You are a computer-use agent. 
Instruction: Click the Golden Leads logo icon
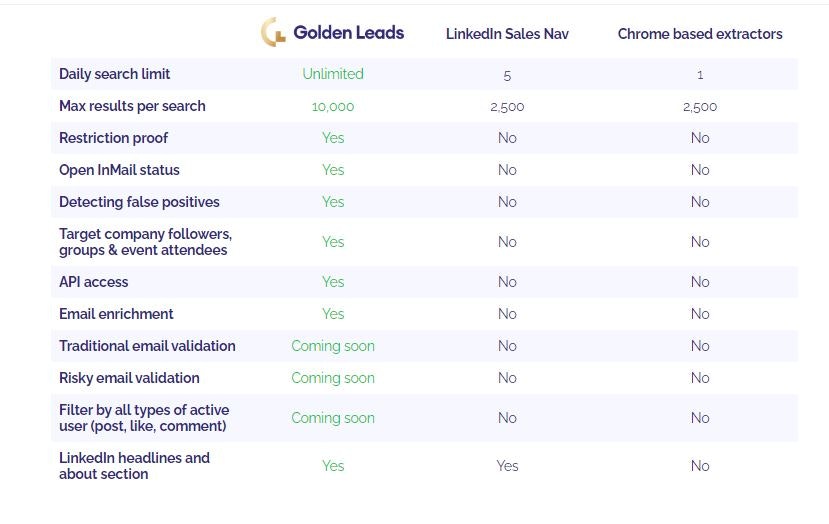pos(273,32)
